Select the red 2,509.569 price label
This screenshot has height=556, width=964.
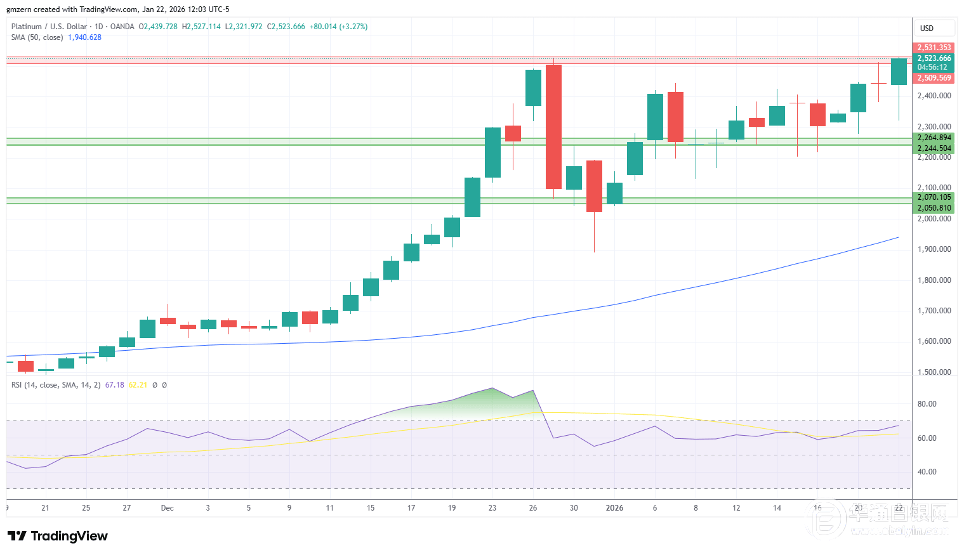pos(934,78)
